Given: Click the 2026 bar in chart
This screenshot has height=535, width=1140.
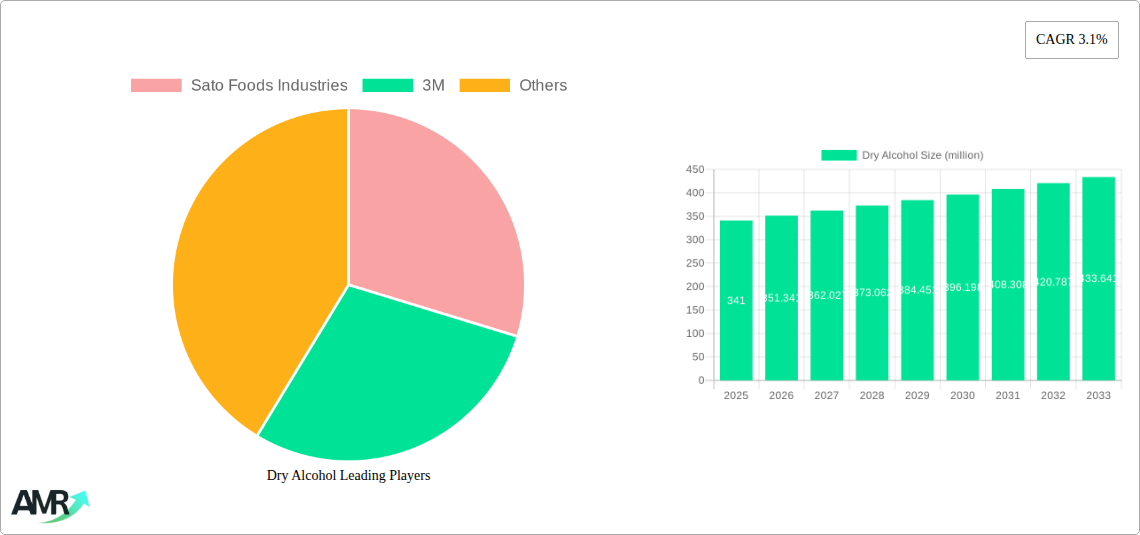Looking at the screenshot, I should 781,298.
